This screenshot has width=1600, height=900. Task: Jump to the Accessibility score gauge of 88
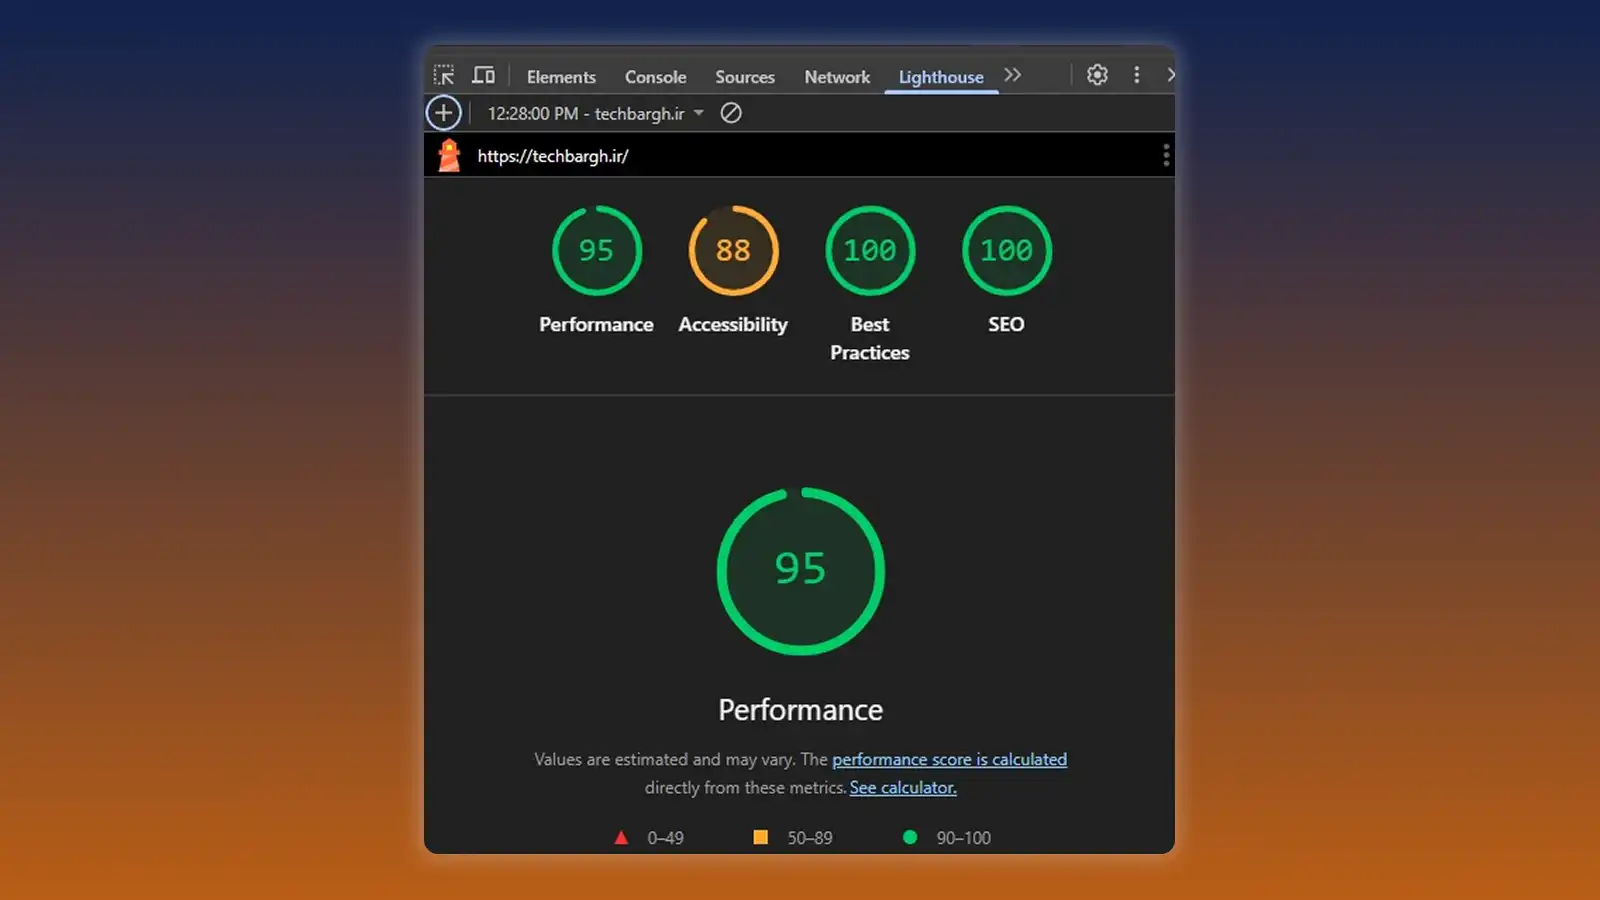[733, 251]
